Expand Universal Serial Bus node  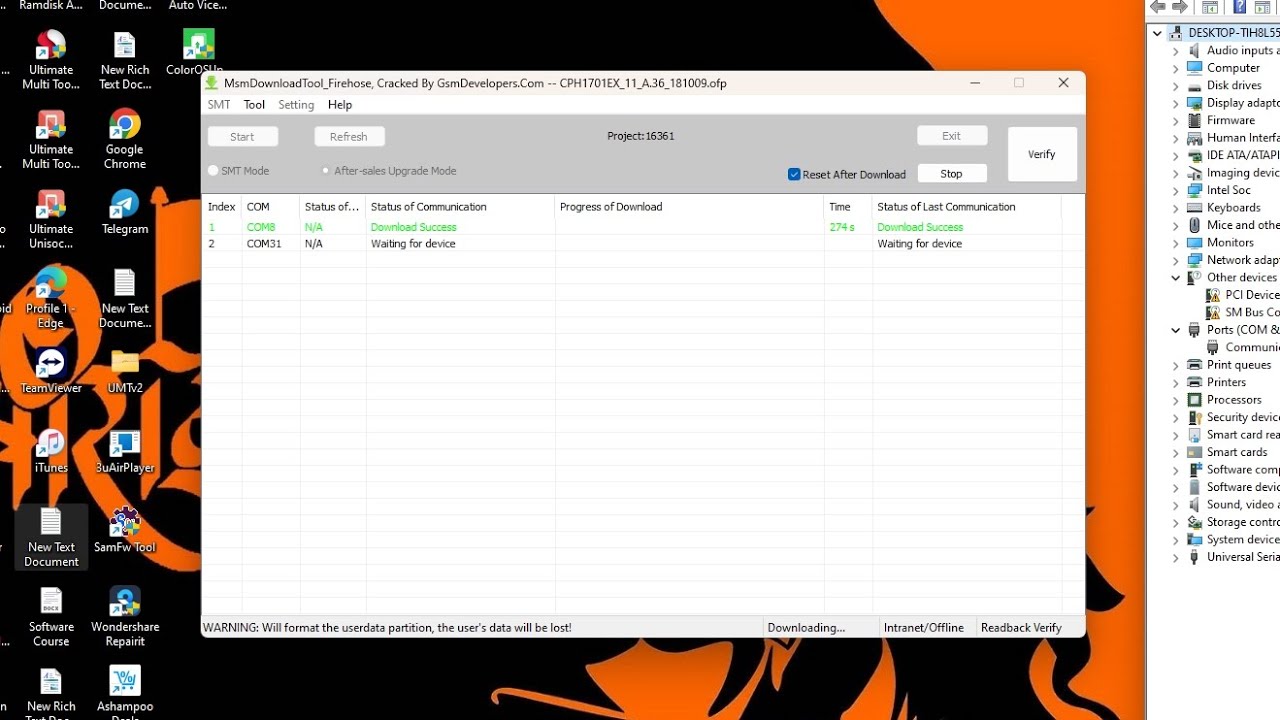pyautogui.click(x=1176, y=557)
